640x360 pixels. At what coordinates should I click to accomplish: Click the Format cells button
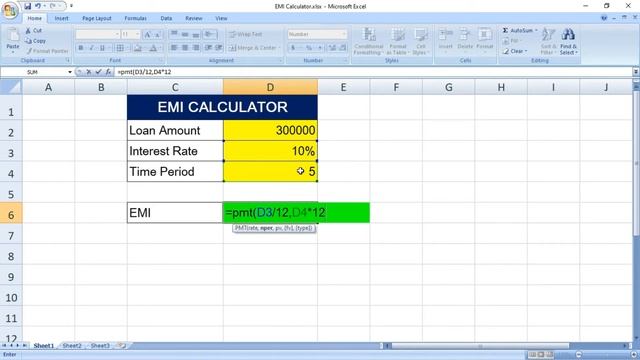coord(485,39)
